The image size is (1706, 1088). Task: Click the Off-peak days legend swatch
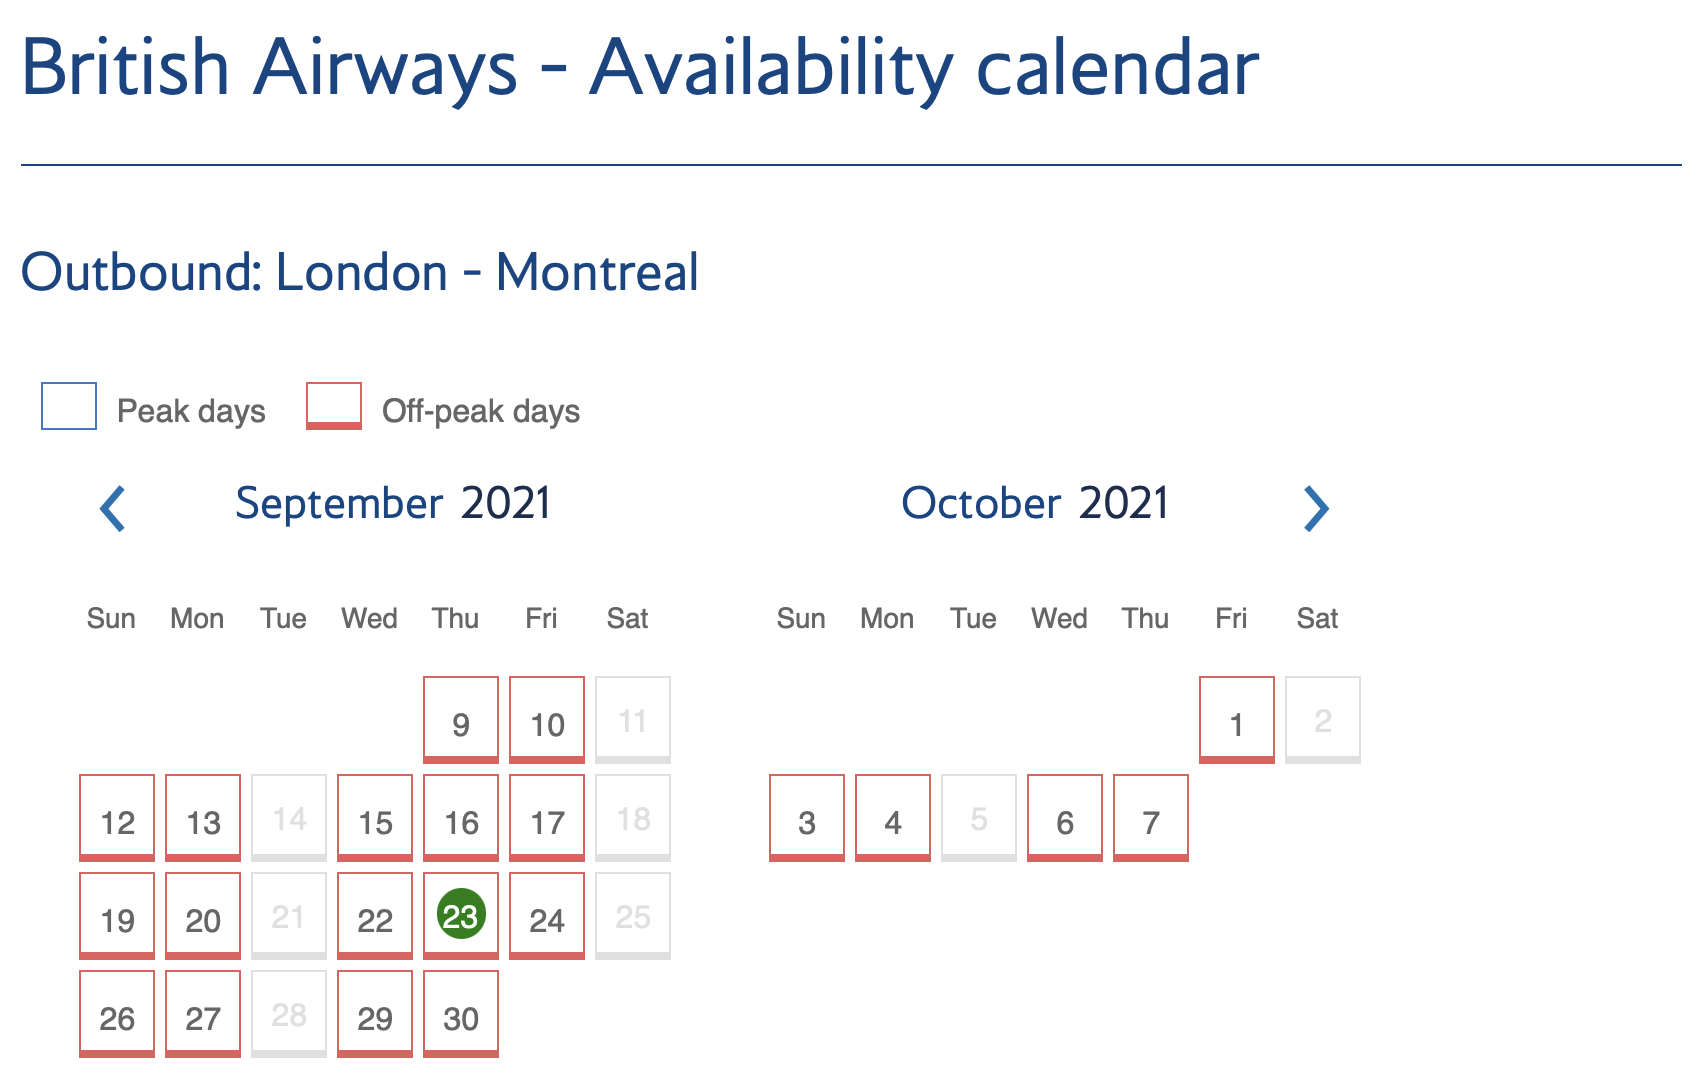pyautogui.click(x=334, y=406)
